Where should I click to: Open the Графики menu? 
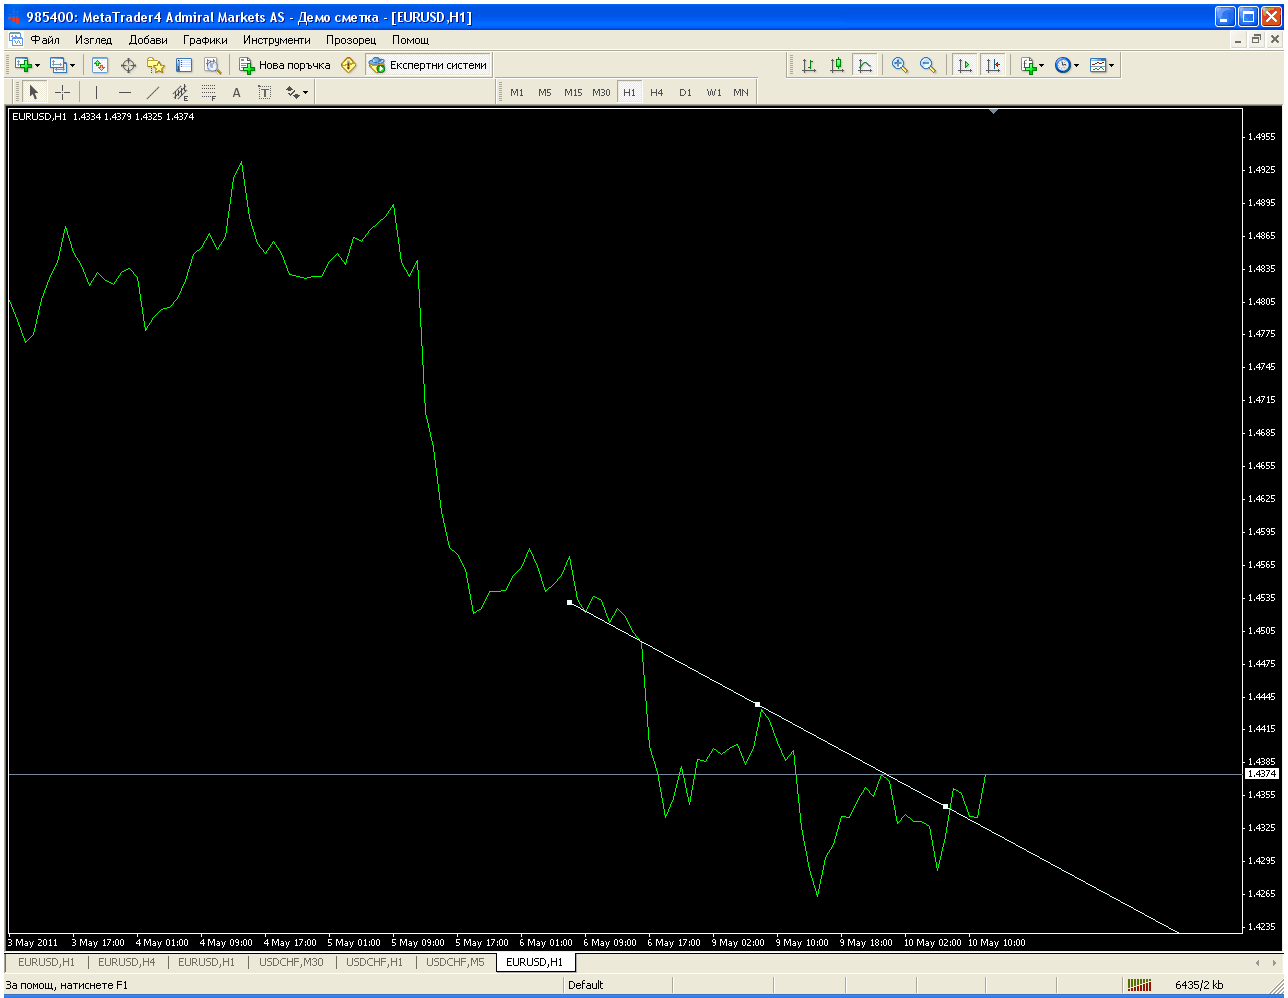click(205, 40)
